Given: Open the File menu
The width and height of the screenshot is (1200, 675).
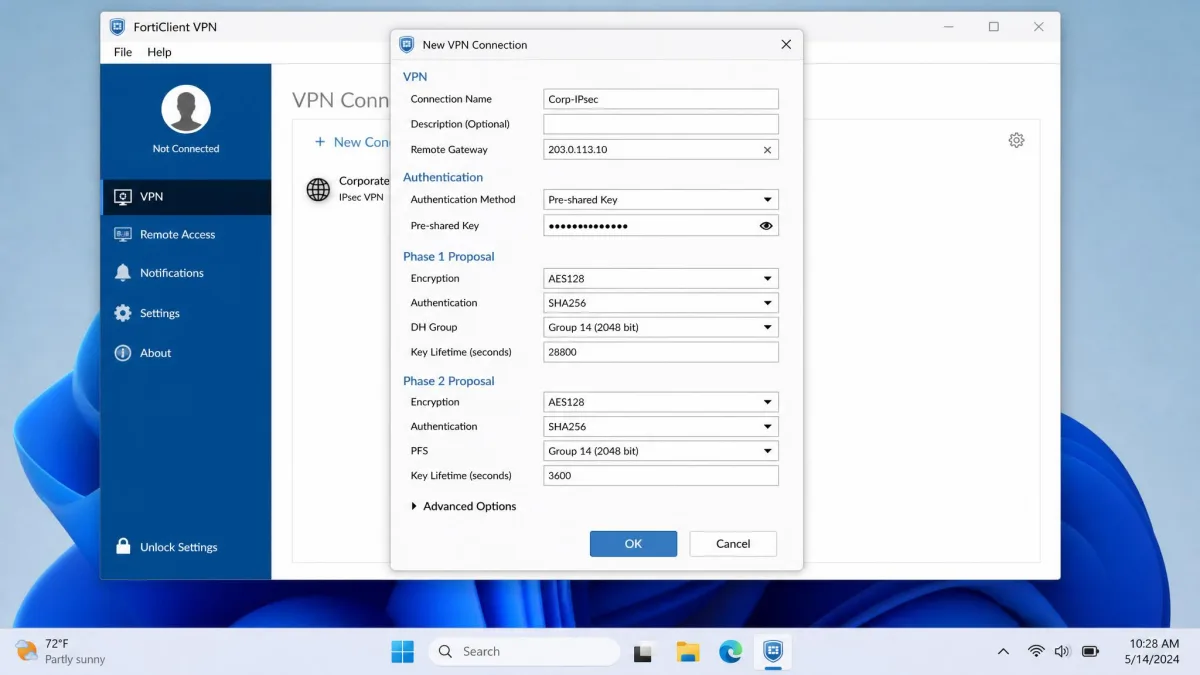Looking at the screenshot, I should pos(123,52).
